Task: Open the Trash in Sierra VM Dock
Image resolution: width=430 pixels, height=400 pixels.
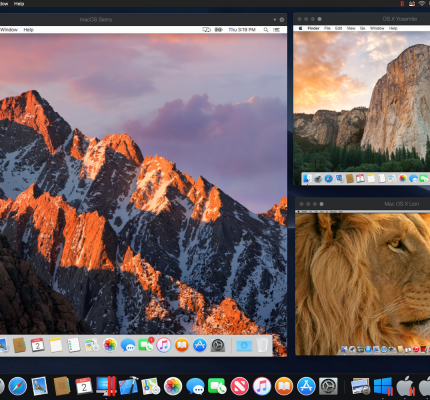Action: 262,345
